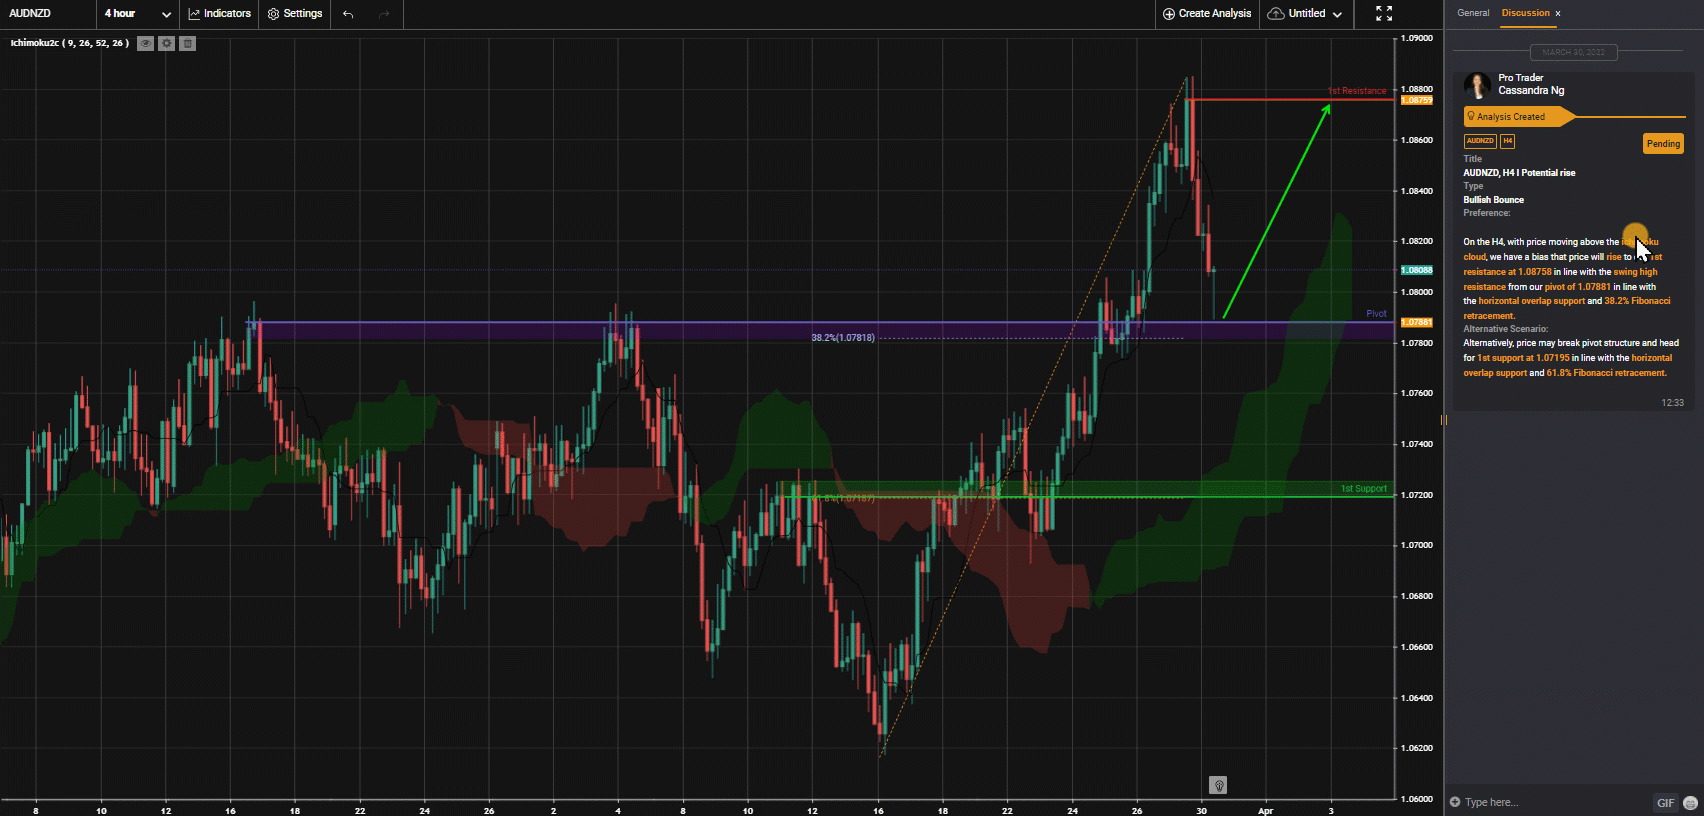Click the 1st Resistance line label
Image resolution: width=1704 pixels, height=816 pixels.
pos(1357,91)
